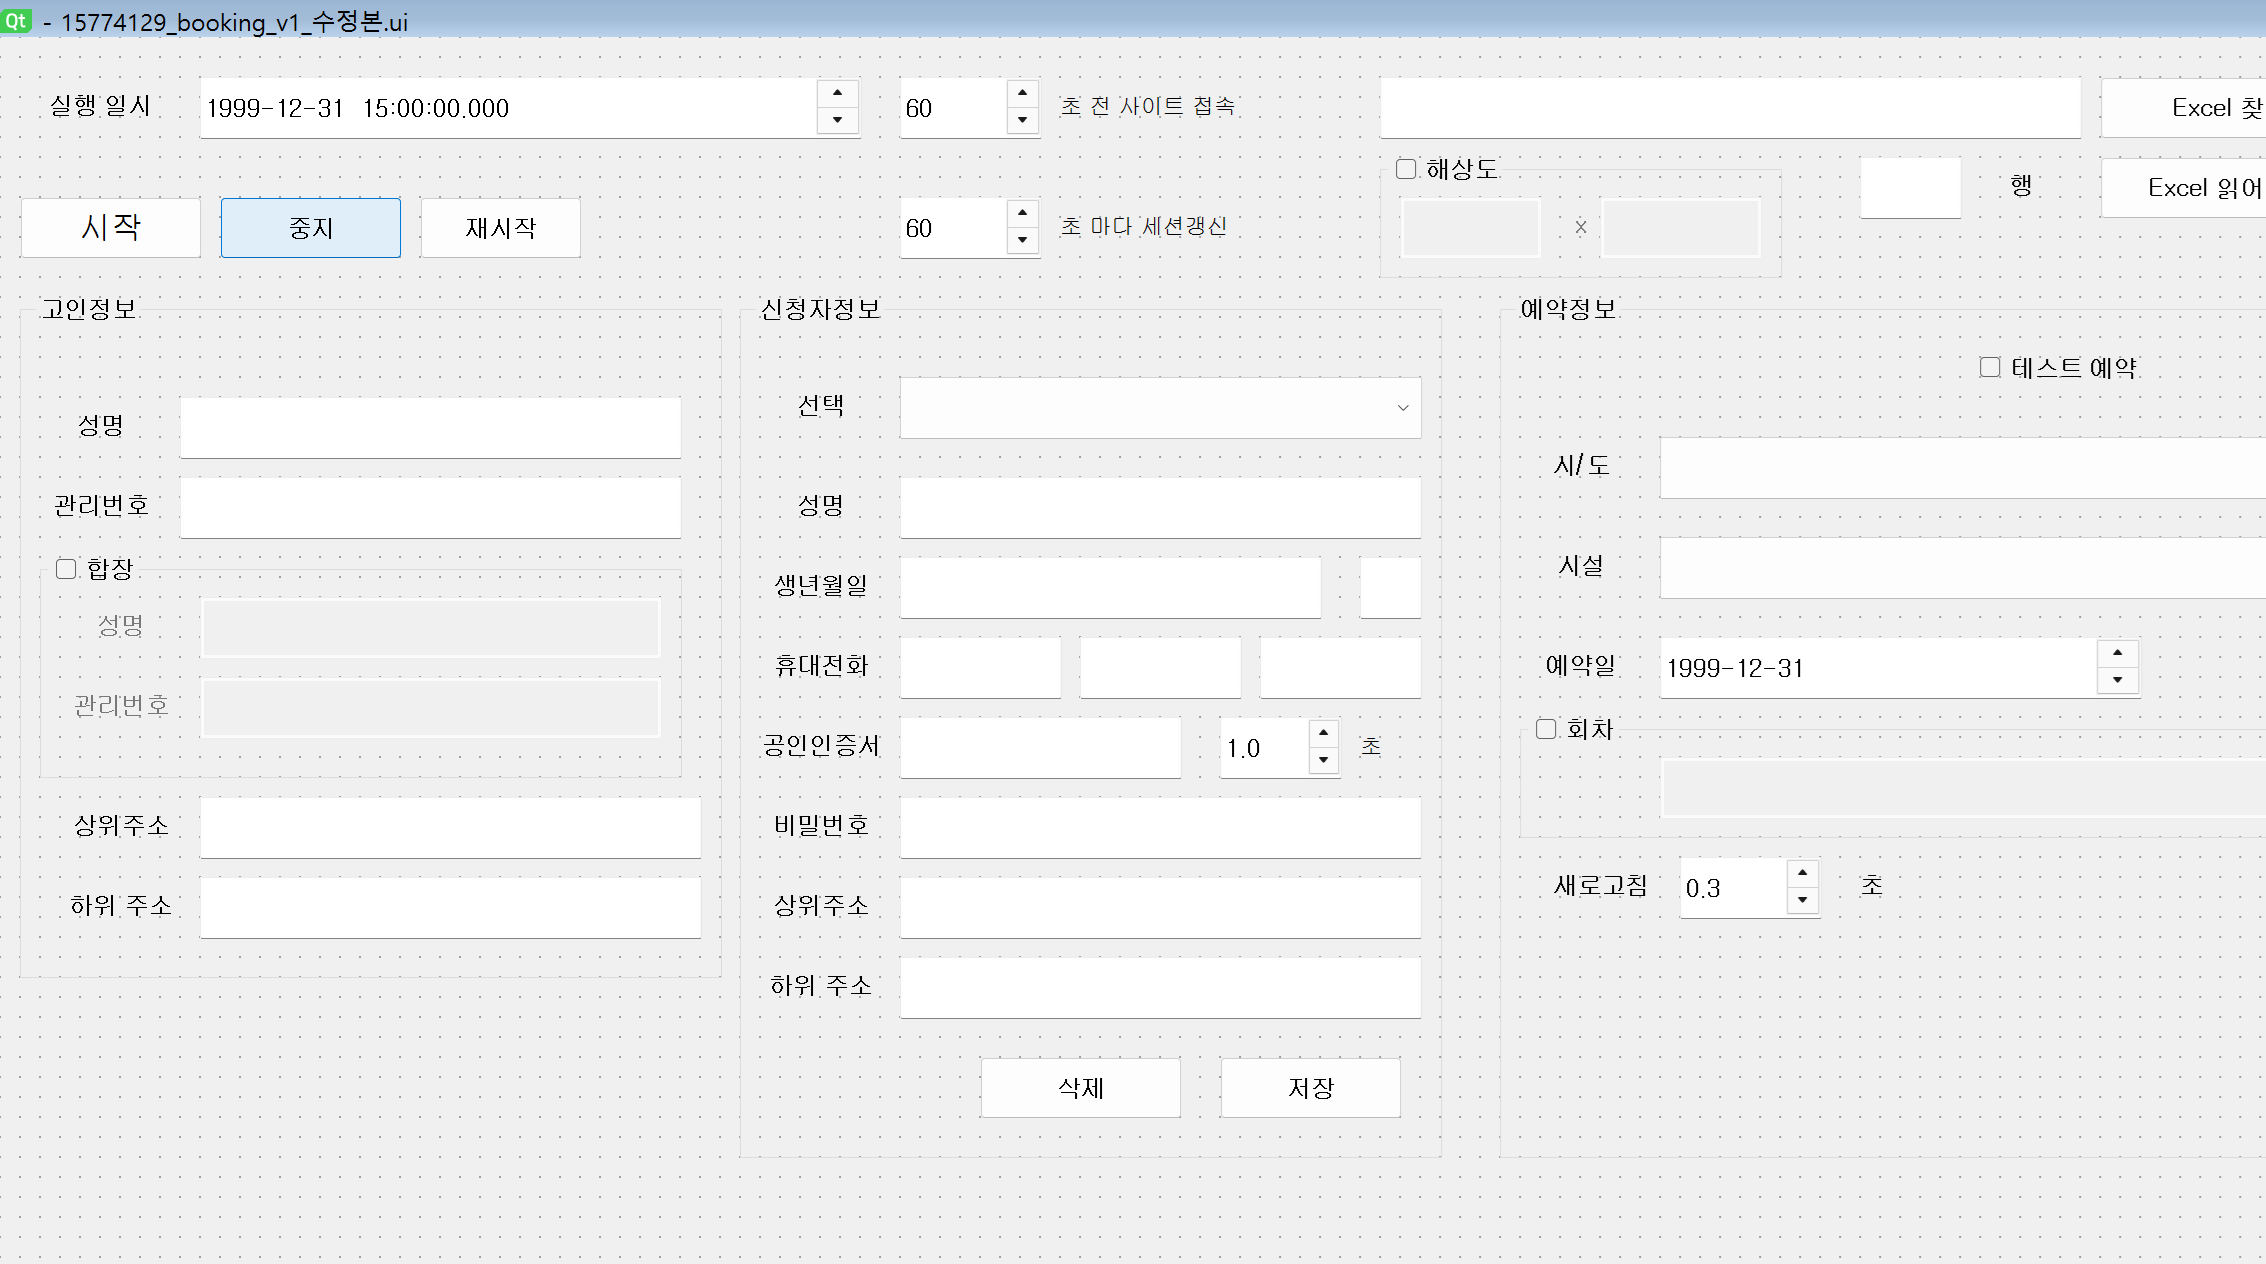Open the 시/도 region combo box
This screenshot has width=2266, height=1264.
point(1960,468)
